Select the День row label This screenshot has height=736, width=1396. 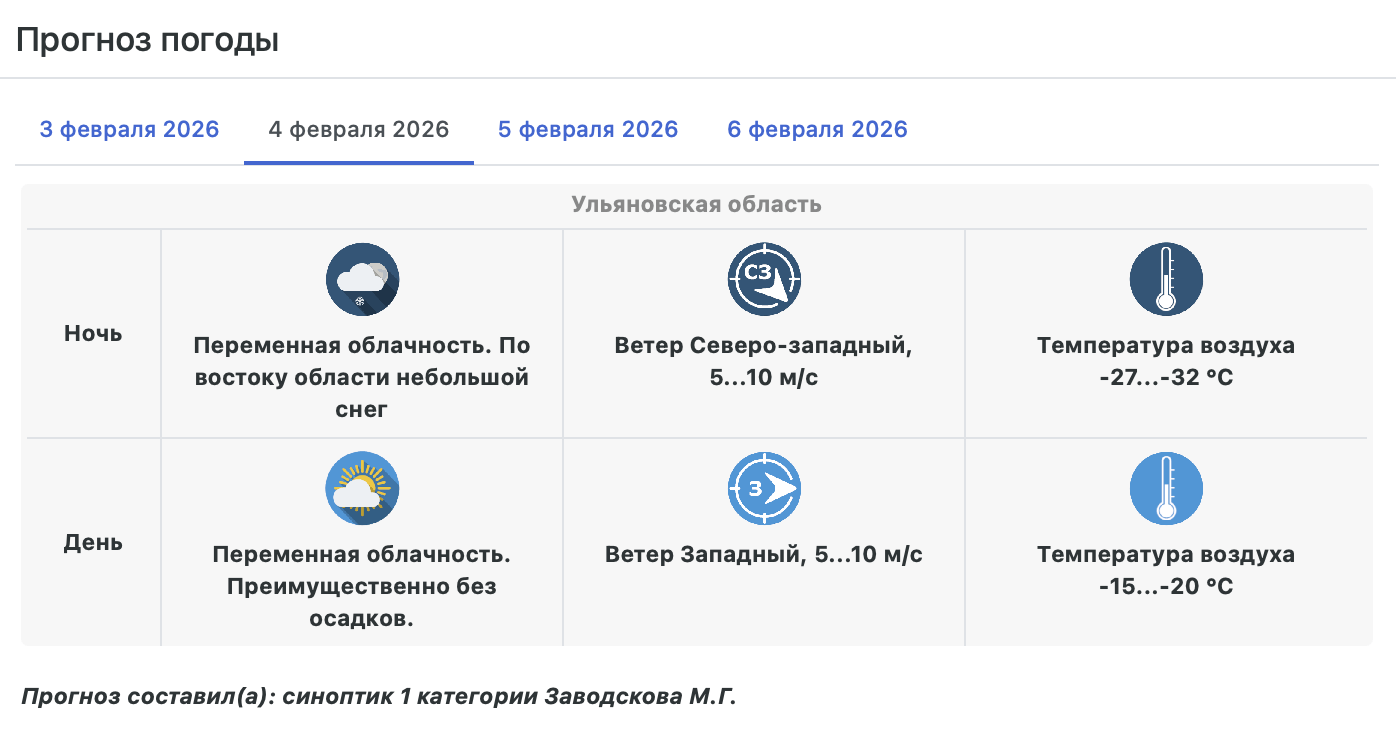pos(93,542)
